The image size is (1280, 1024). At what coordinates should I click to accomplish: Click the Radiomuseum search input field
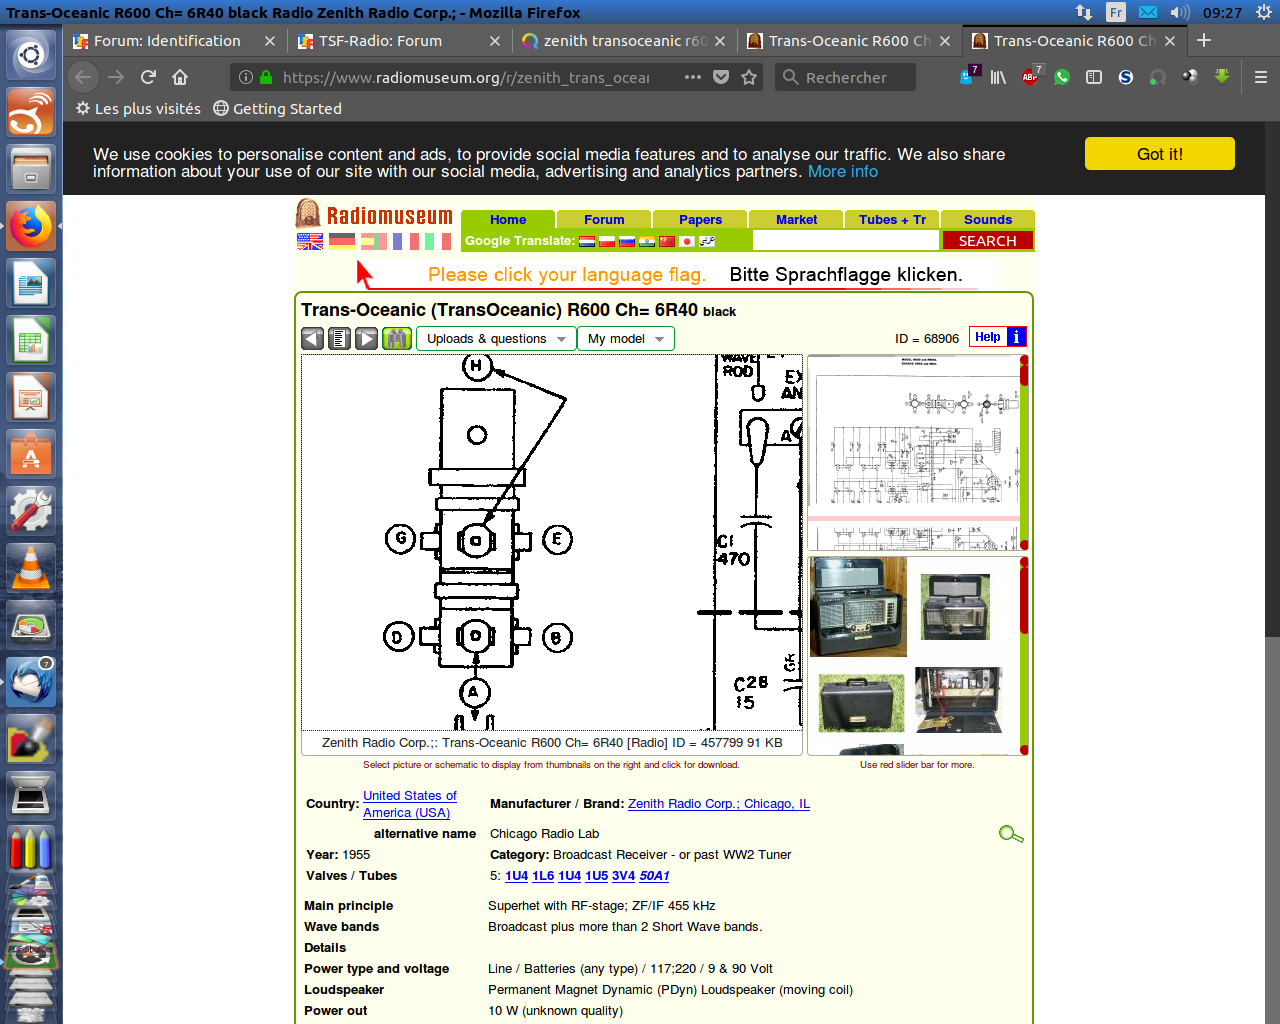pyautogui.click(x=846, y=241)
